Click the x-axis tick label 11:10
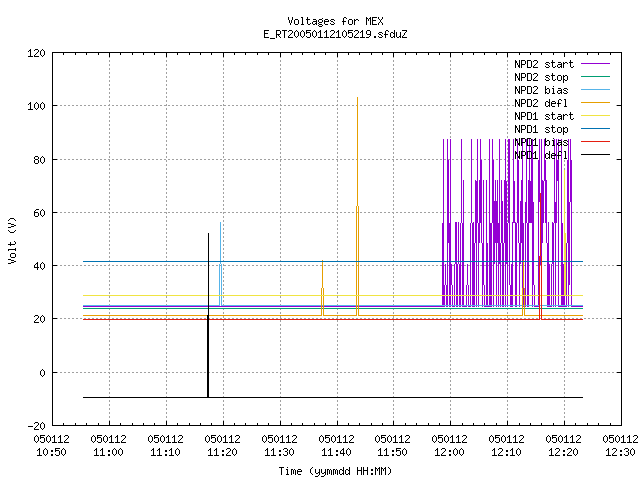Image resolution: width=640 pixels, height=480 pixels. (165, 452)
